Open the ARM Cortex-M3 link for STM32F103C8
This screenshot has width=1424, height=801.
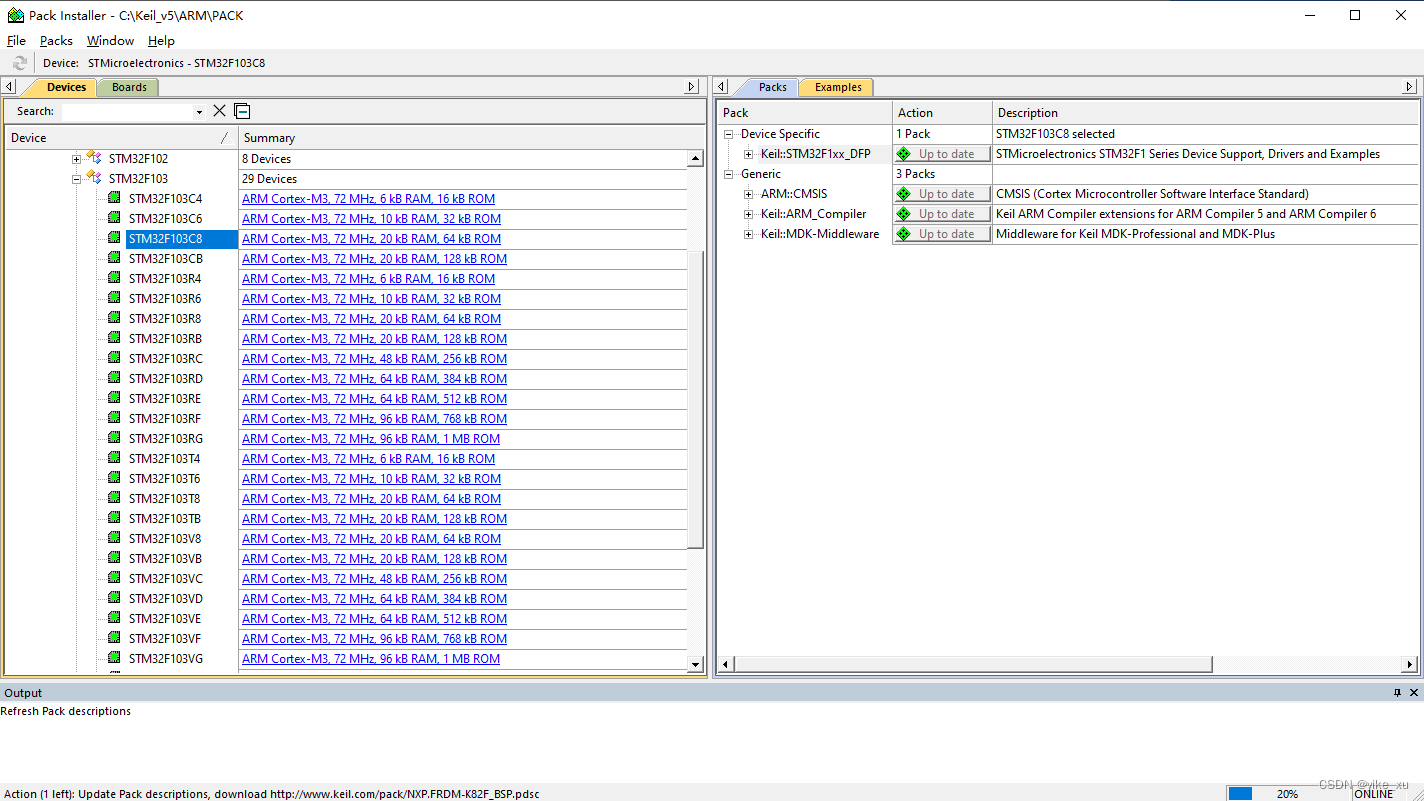[x=370, y=238]
